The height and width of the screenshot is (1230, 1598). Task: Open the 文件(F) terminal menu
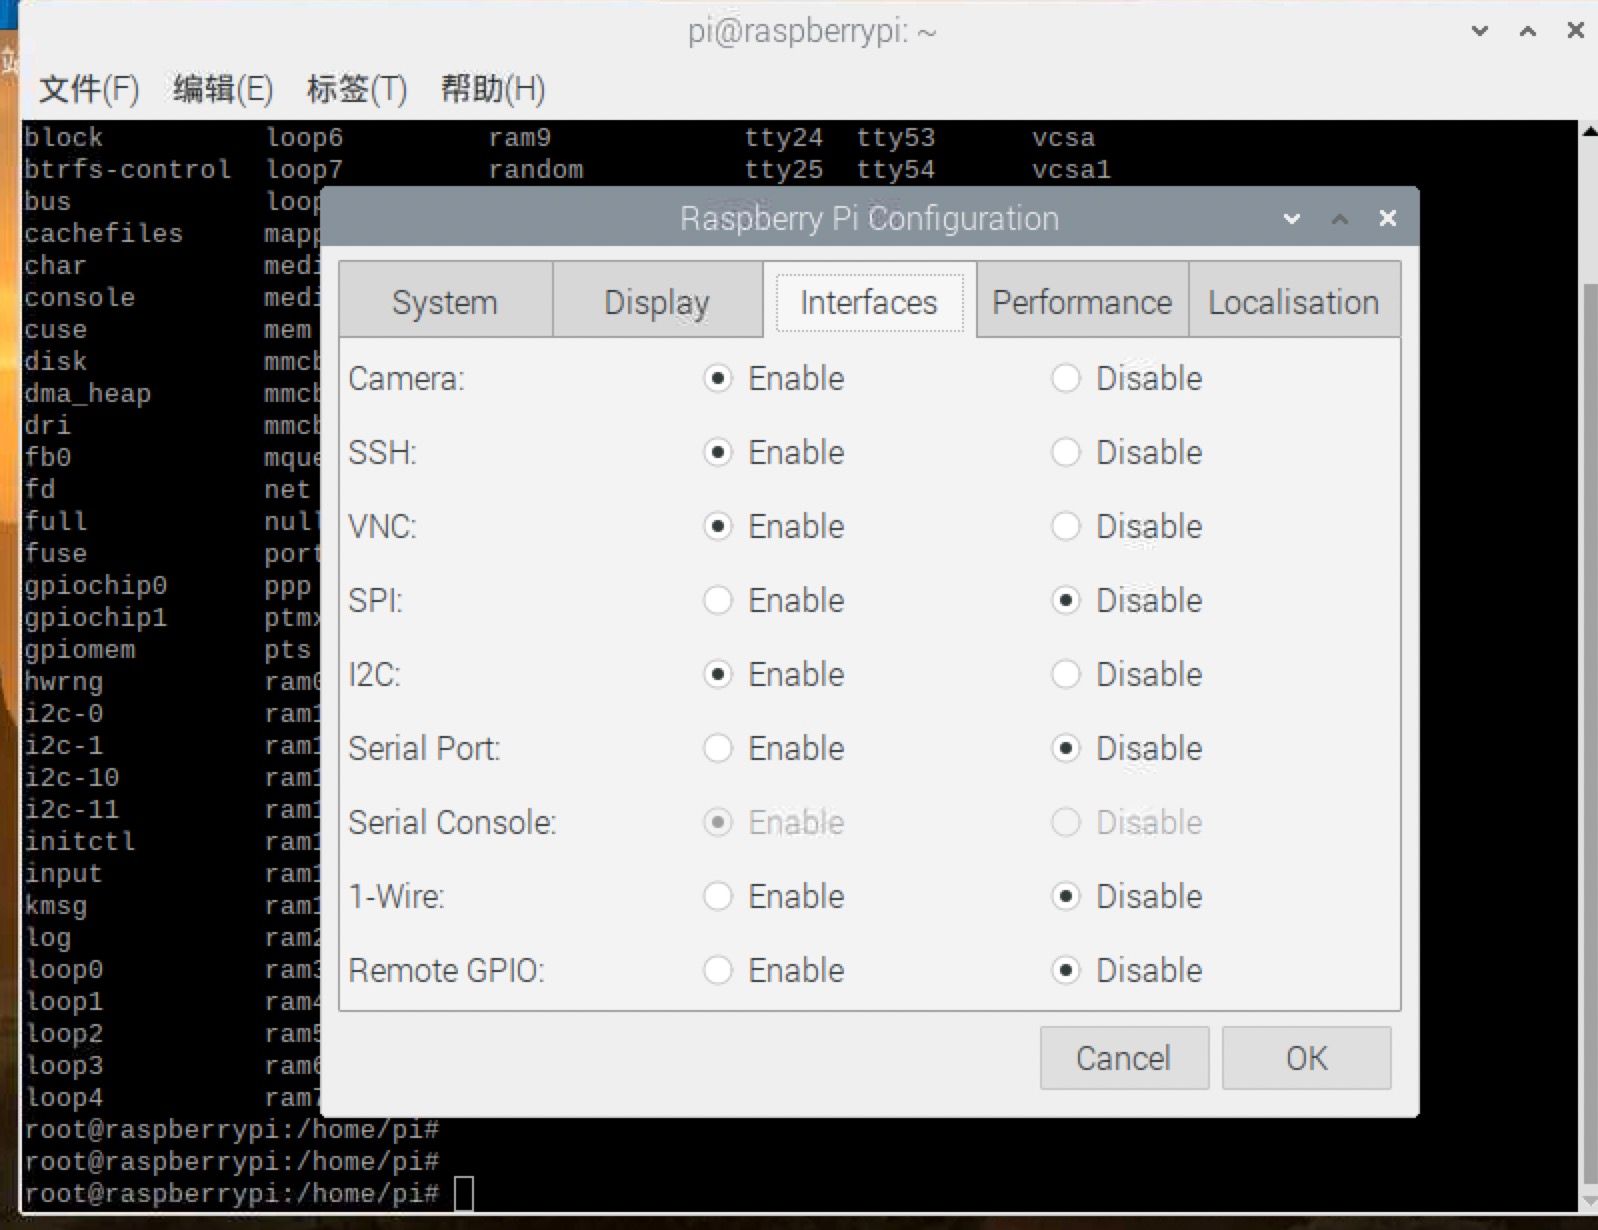88,89
